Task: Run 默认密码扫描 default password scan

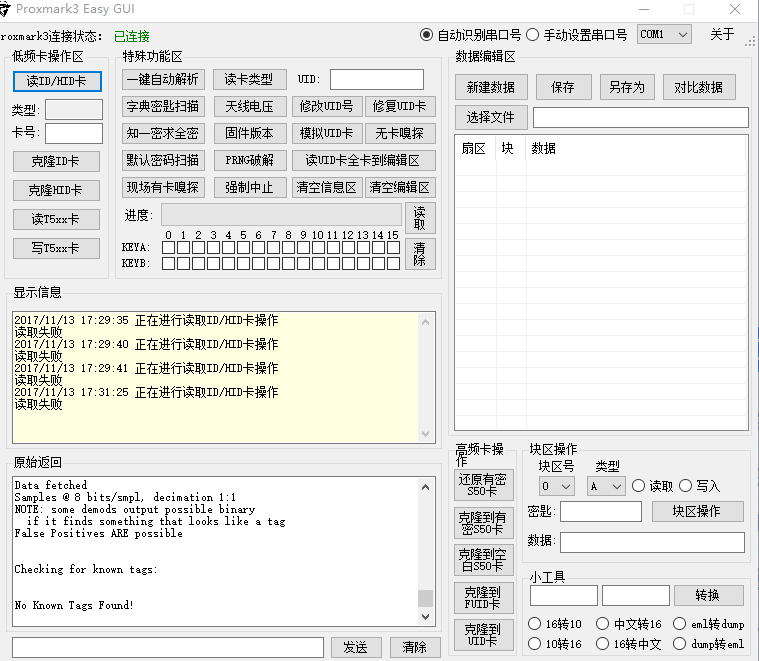Action: [163, 161]
